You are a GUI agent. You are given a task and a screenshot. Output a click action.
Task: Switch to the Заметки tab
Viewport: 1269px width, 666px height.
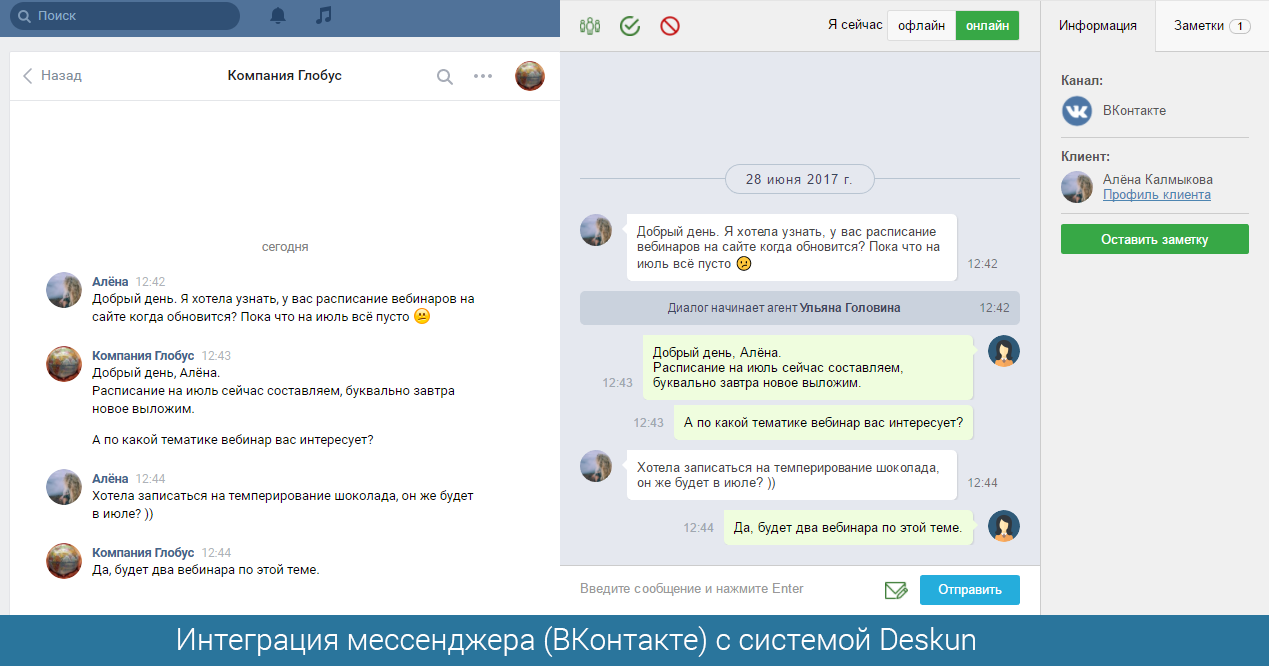pyautogui.click(x=1212, y=26)
